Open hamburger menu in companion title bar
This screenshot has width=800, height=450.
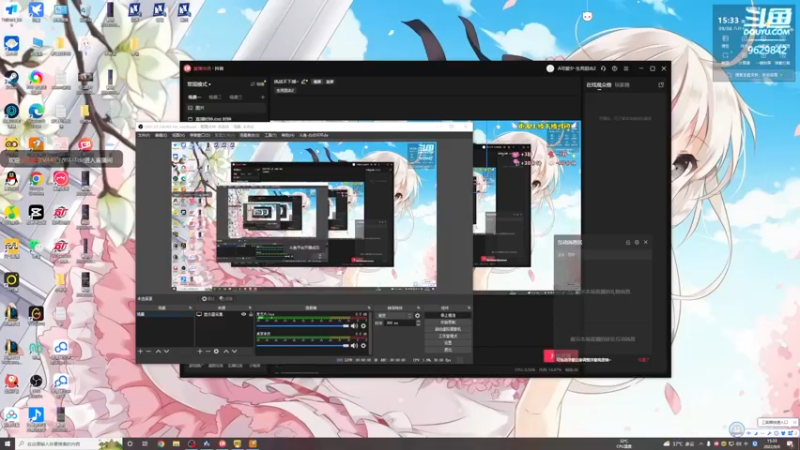tap(626, 68)
